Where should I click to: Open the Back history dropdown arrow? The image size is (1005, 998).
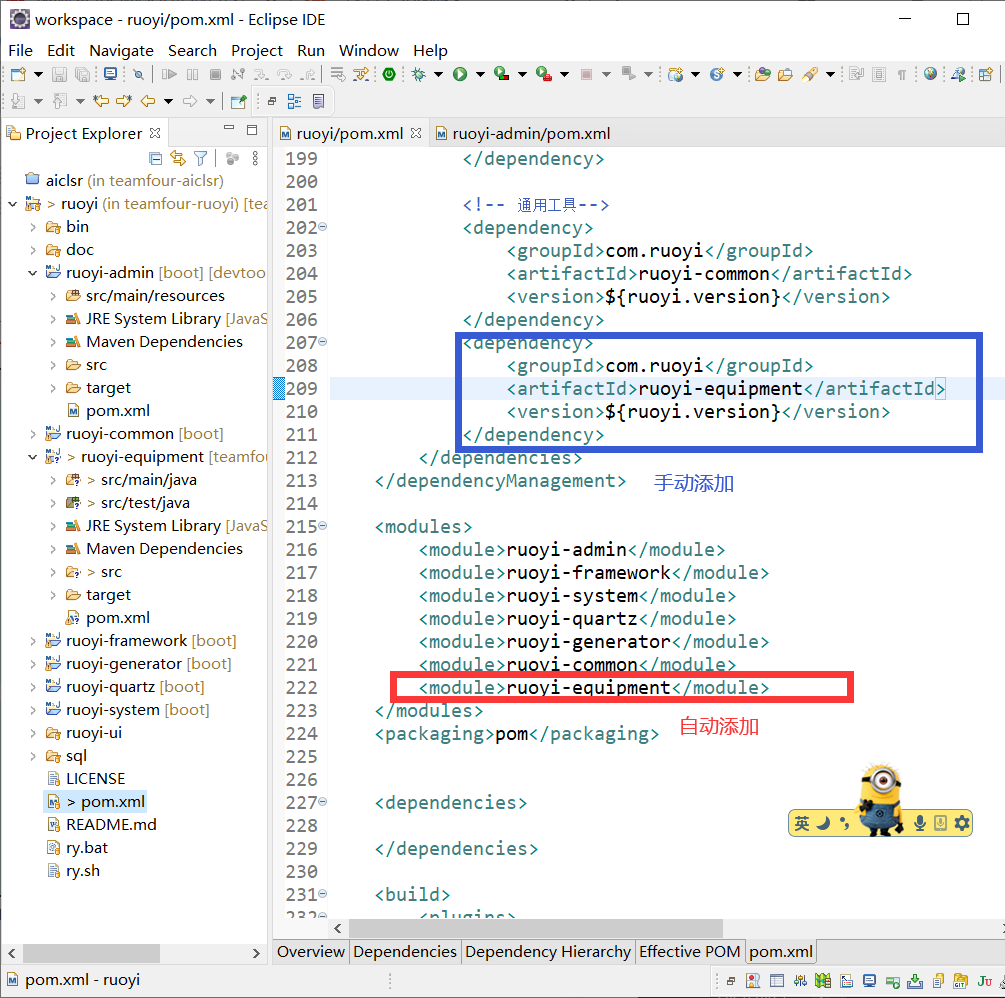coord(168,101)
